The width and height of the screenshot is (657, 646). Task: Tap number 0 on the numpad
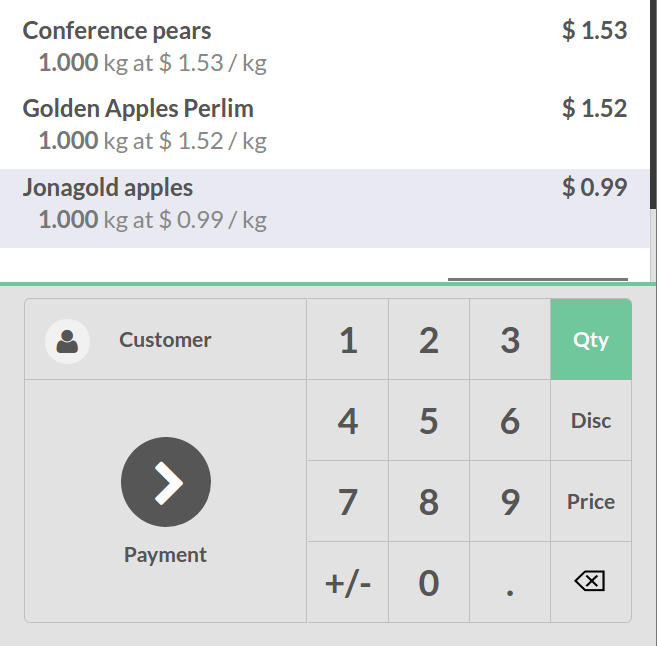tap(429, 582)
